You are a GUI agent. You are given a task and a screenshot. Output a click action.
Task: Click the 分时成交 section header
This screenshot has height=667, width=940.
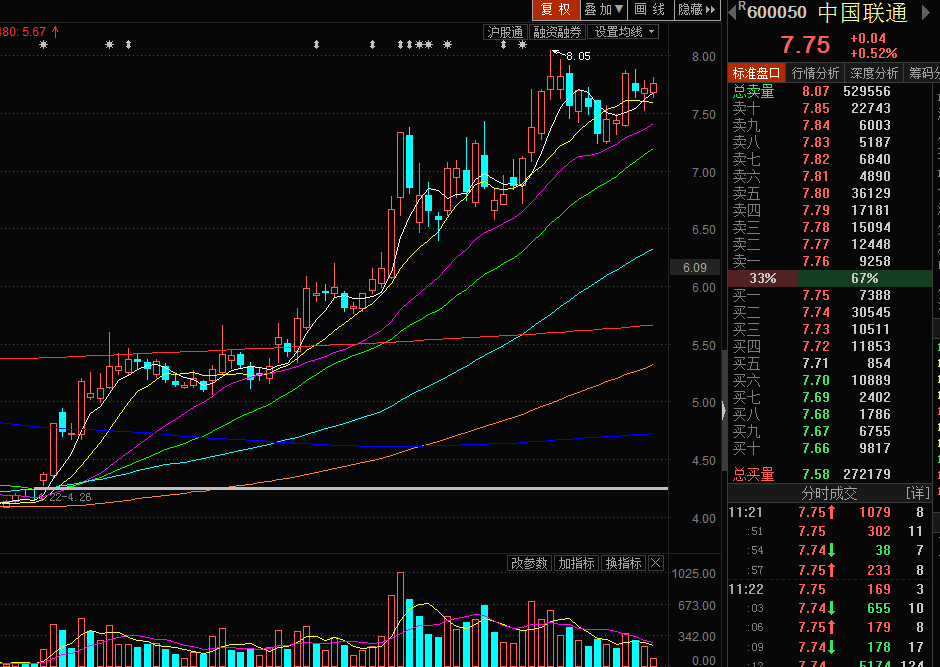pos(829,493)
